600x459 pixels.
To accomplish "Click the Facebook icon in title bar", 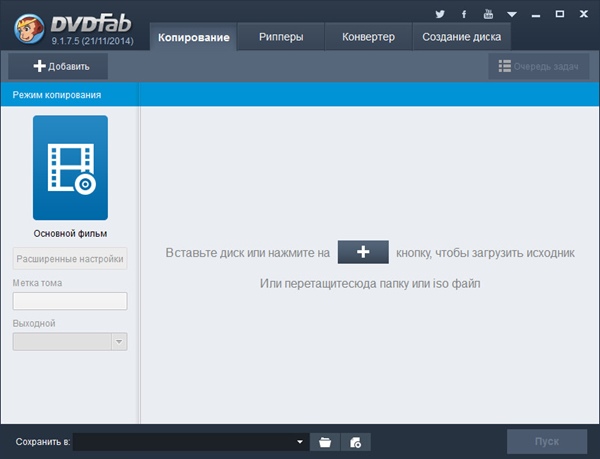I will tap(464, 14).
